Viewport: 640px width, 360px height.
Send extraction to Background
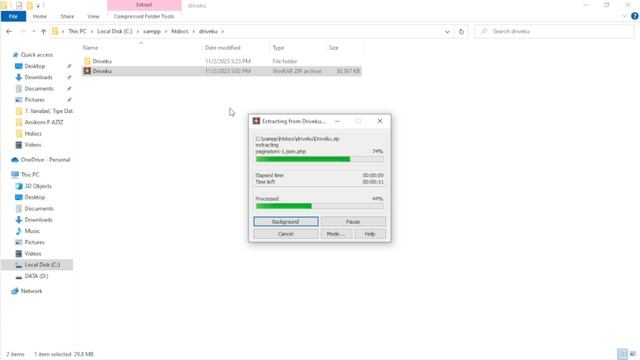click(286, 222)
